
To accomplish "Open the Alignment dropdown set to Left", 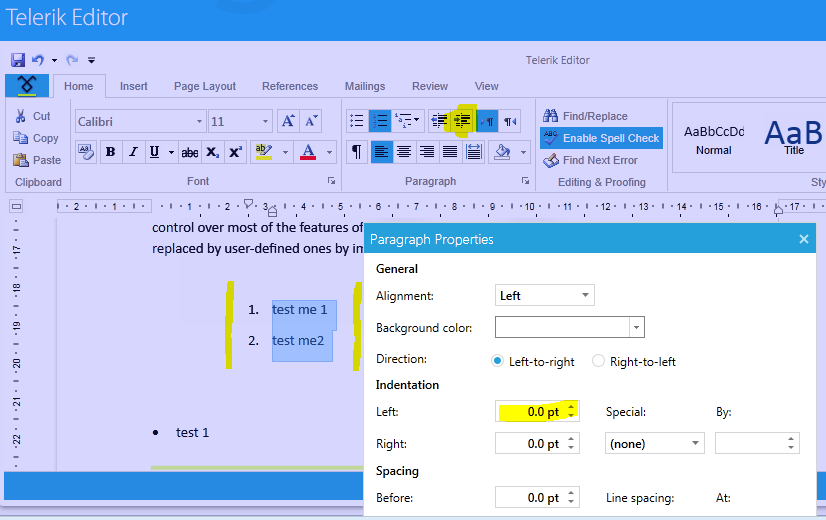I will click(545, 295).
